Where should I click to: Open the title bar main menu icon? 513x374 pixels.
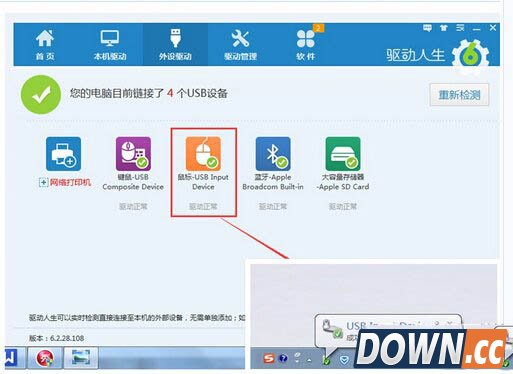coord(460,28)
